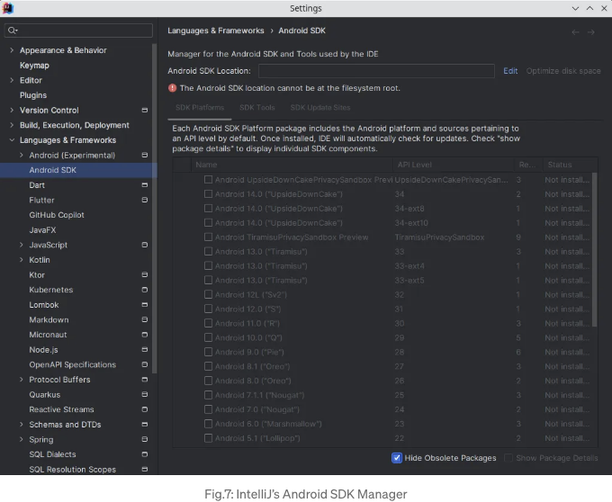Sort table by API Level column header
Viewport: 612px width, 502px height.
pyautogui.click(x=454, y=165)
